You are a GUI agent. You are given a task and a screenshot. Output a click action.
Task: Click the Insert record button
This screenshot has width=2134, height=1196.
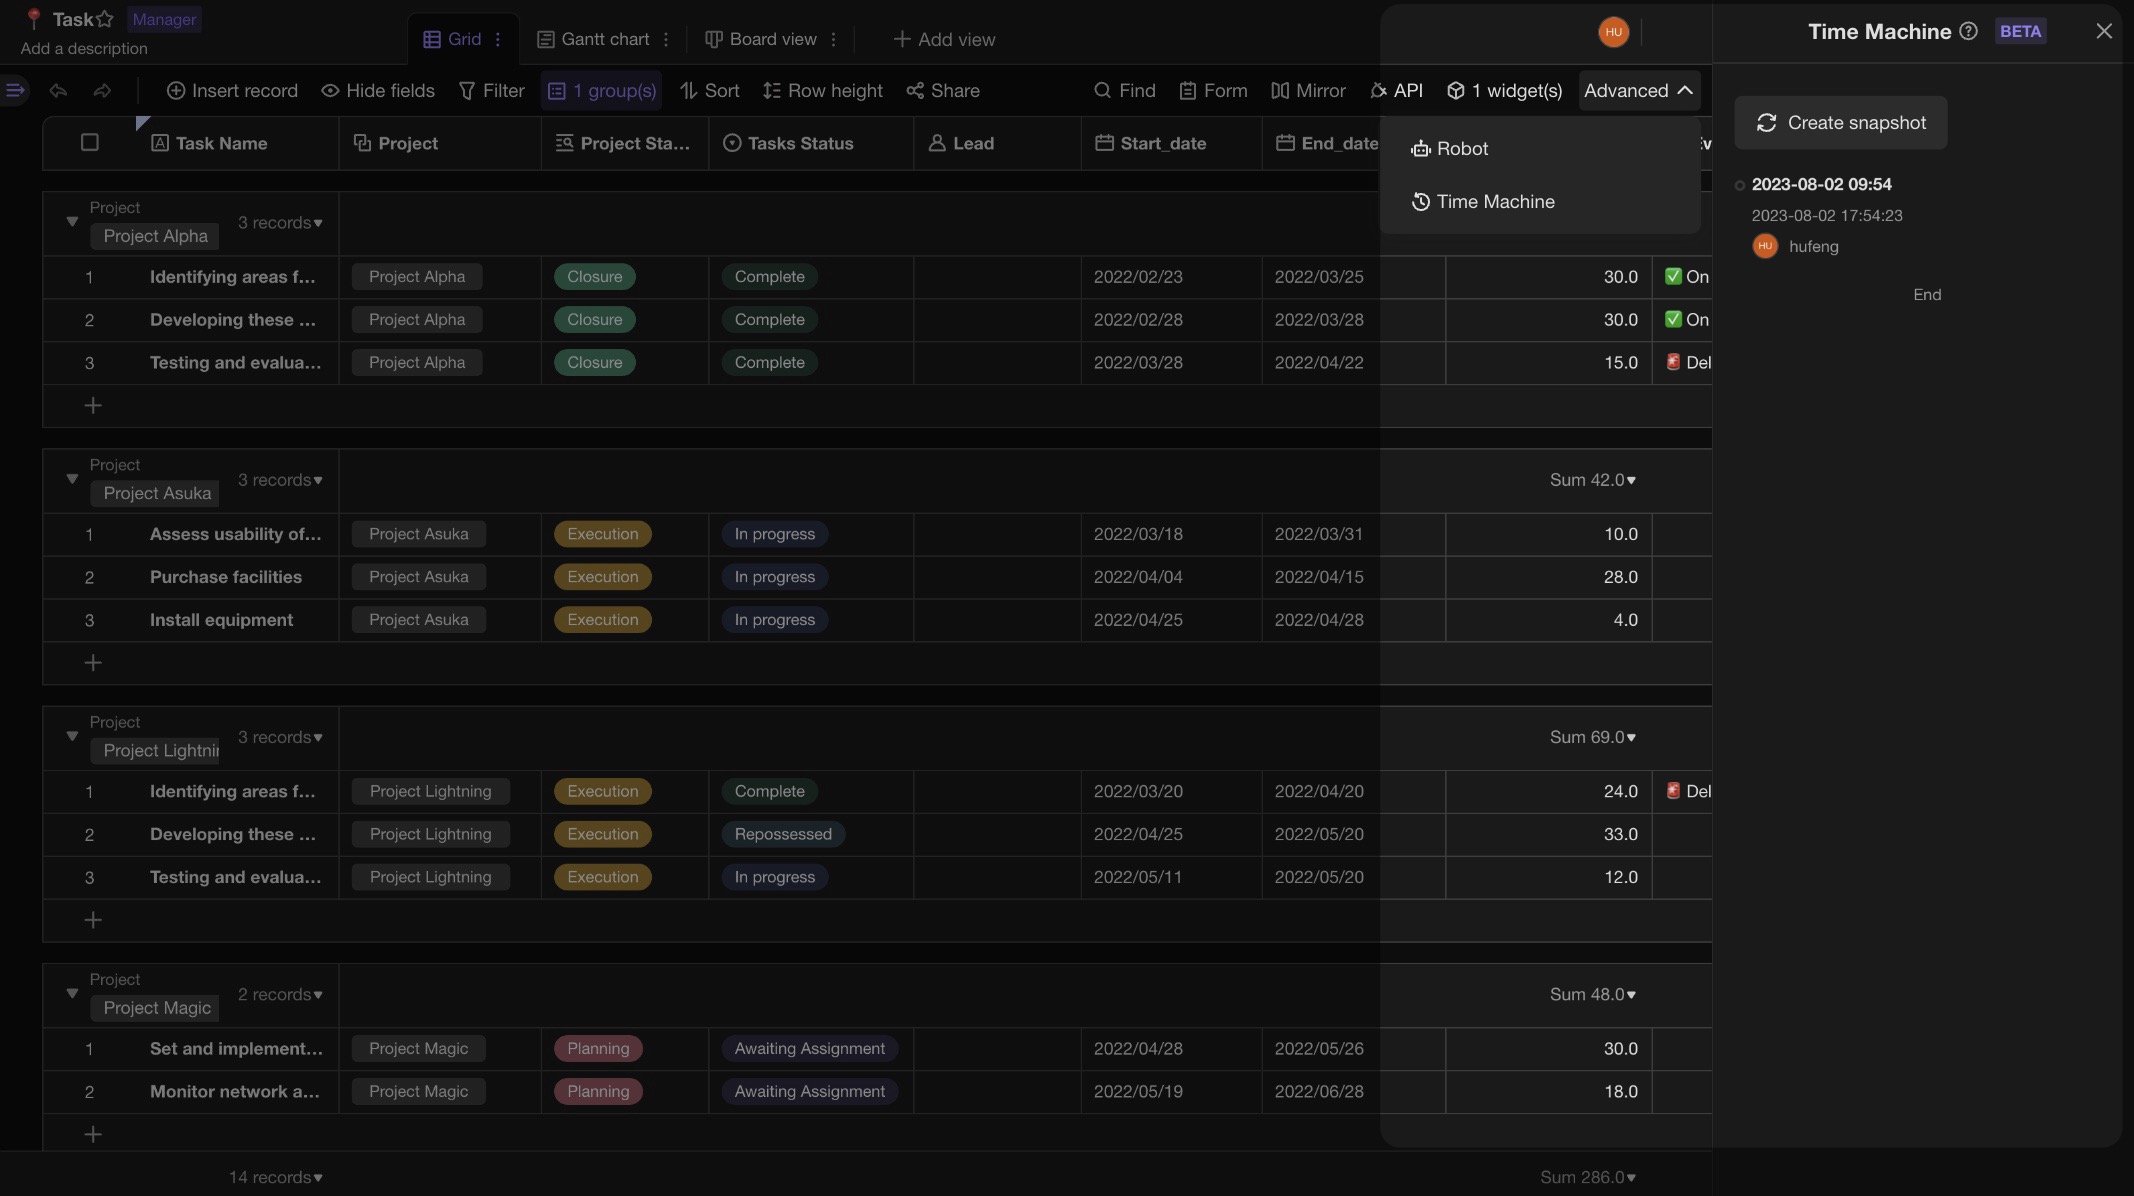point(232,91)
